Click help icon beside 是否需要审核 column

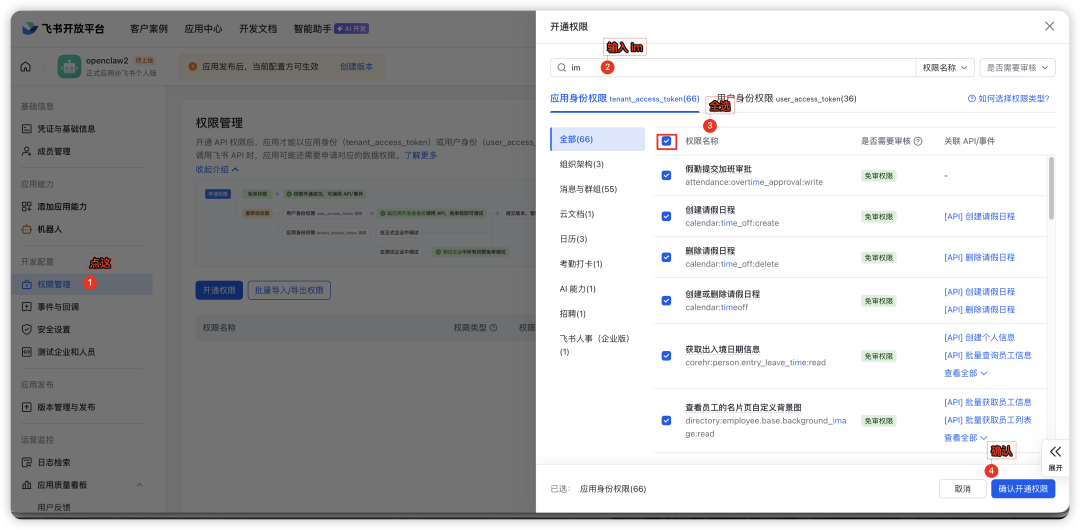[918, 141]
